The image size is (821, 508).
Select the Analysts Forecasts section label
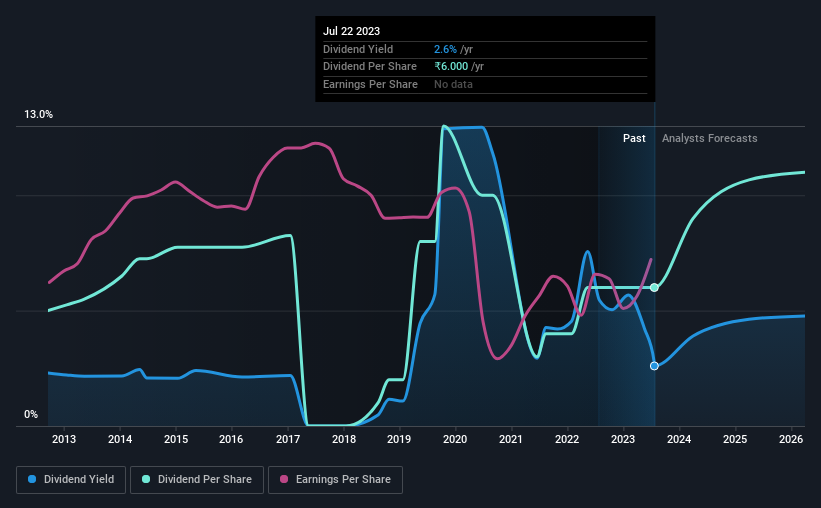pyautogui.click(x=709, y=138)
